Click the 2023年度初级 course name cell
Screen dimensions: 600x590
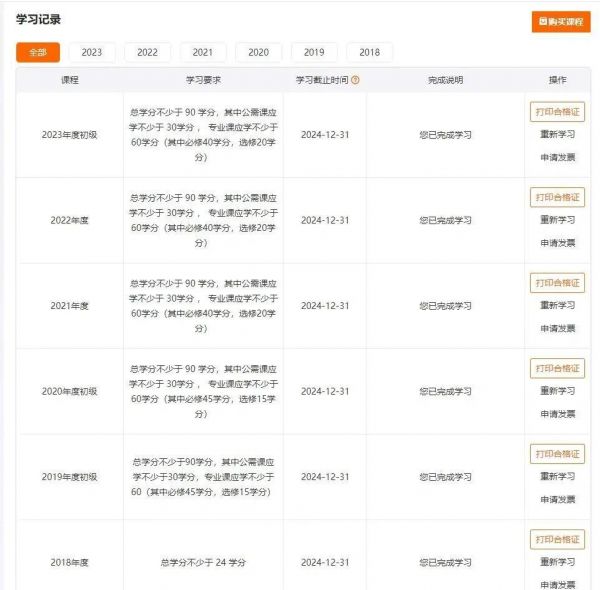69,135
